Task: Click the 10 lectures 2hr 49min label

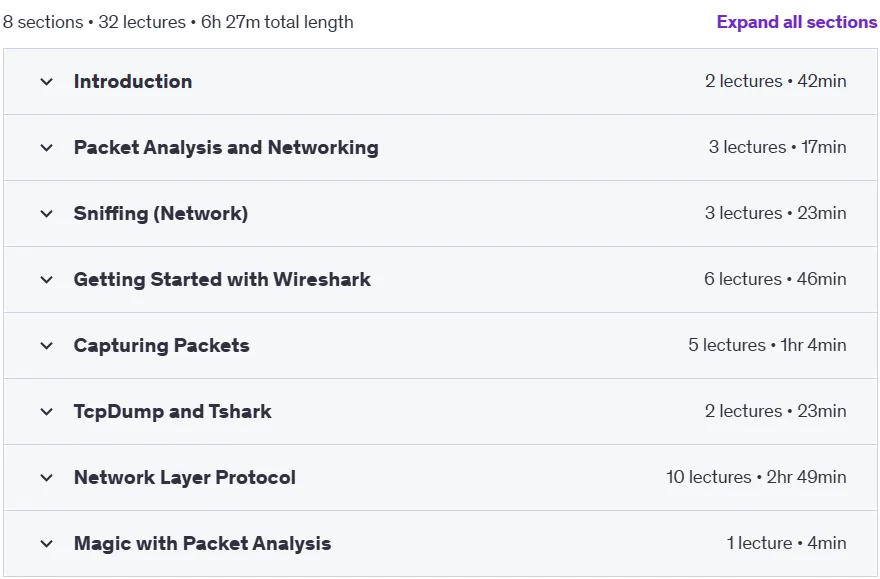Action: pyautogui.click(x=756, y=477)
